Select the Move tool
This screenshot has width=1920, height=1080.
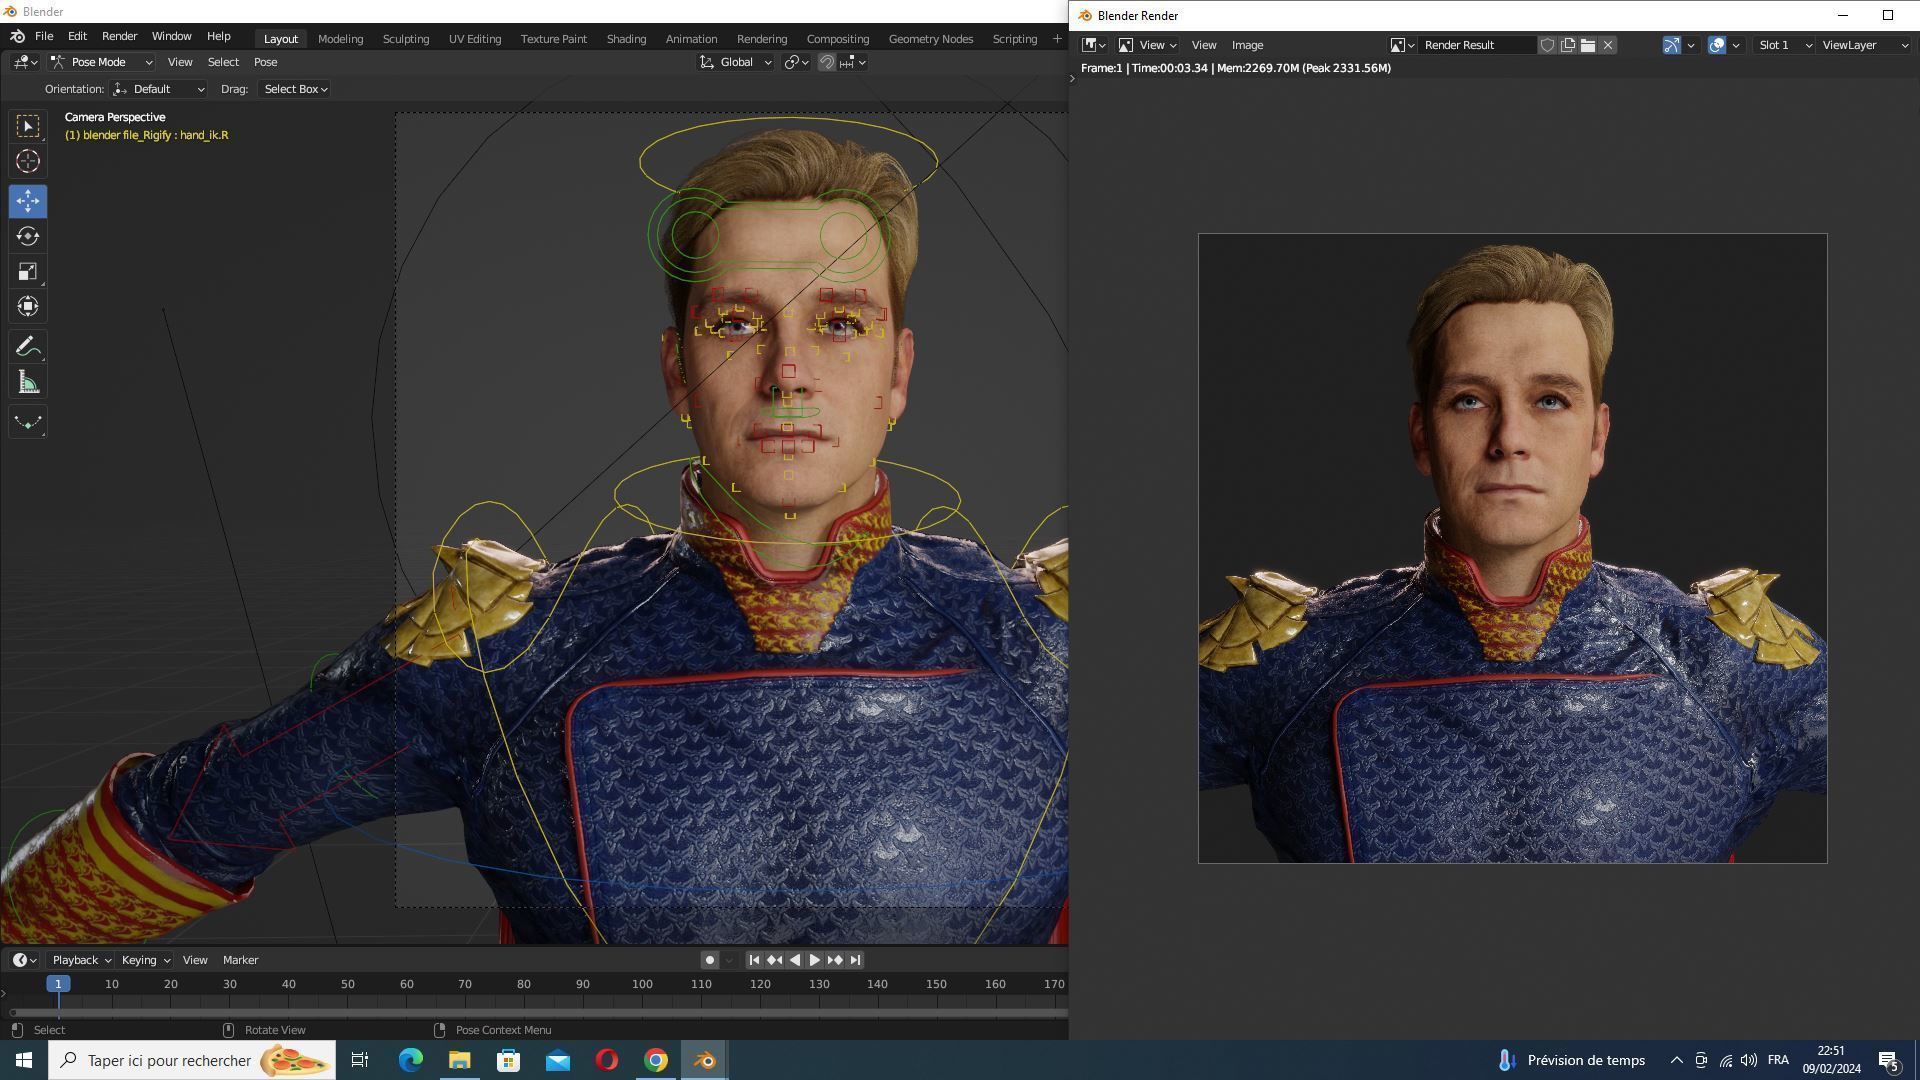tap(28, 201)
